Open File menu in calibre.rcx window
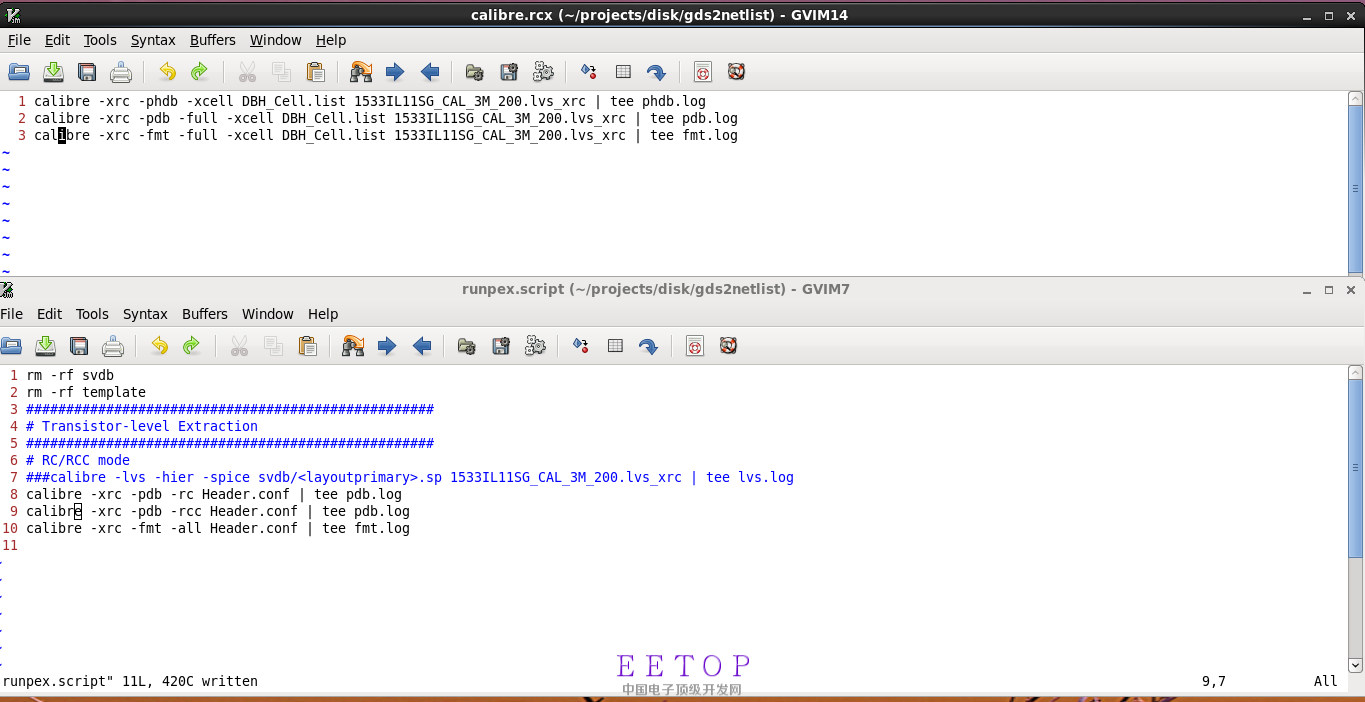1365x702 pixels. pos(19,40)
